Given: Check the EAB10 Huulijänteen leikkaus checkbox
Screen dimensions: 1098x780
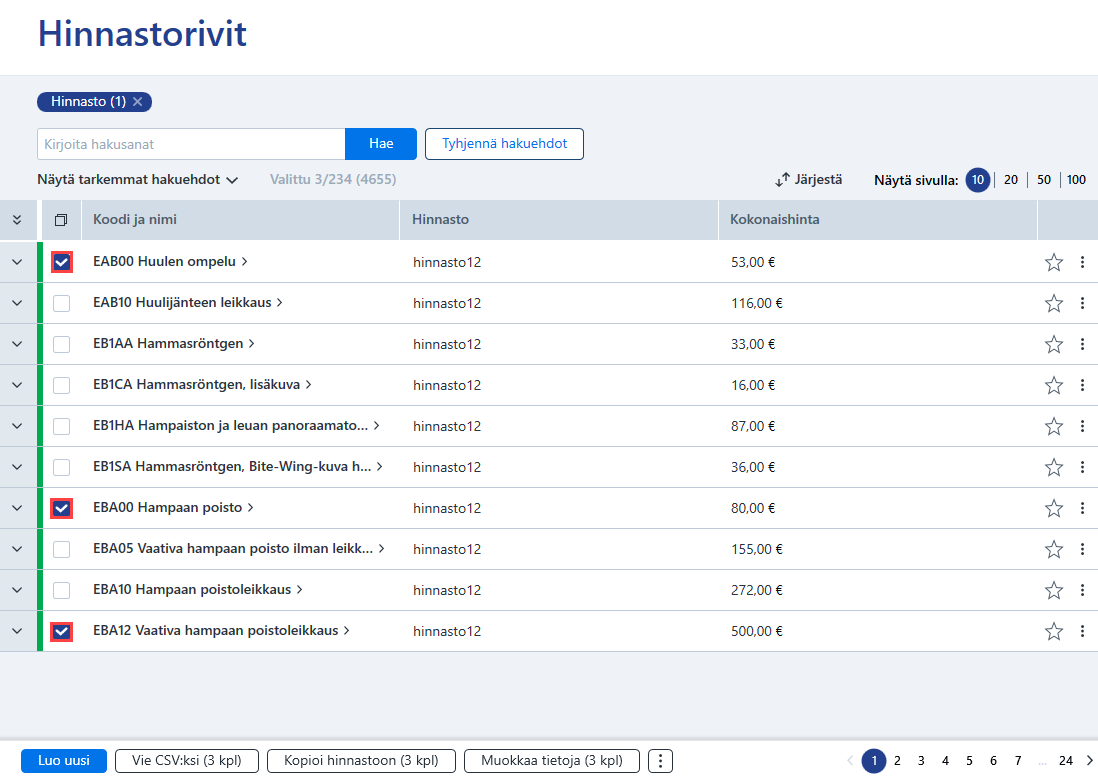Looking at the screenshot, I should [x=62, y=303].
